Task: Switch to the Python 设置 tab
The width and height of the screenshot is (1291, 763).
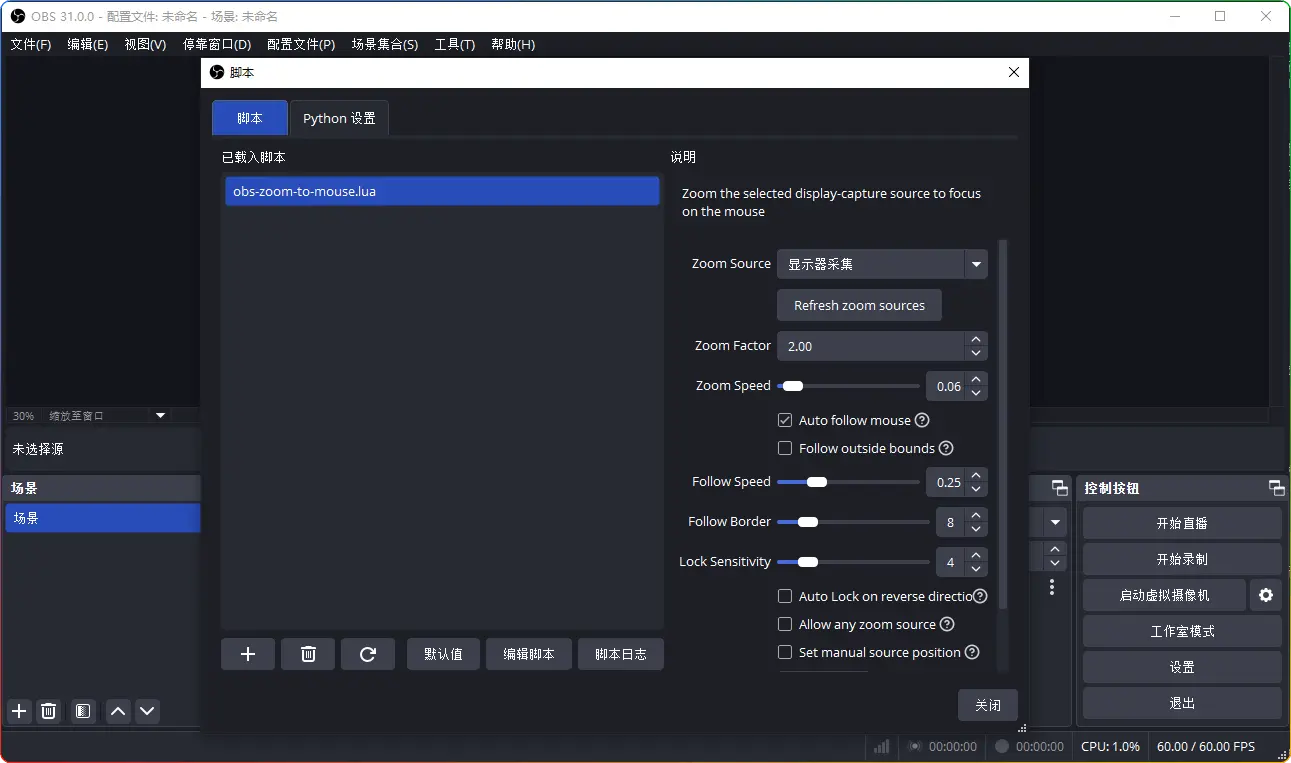Action: tap(339, 118)
